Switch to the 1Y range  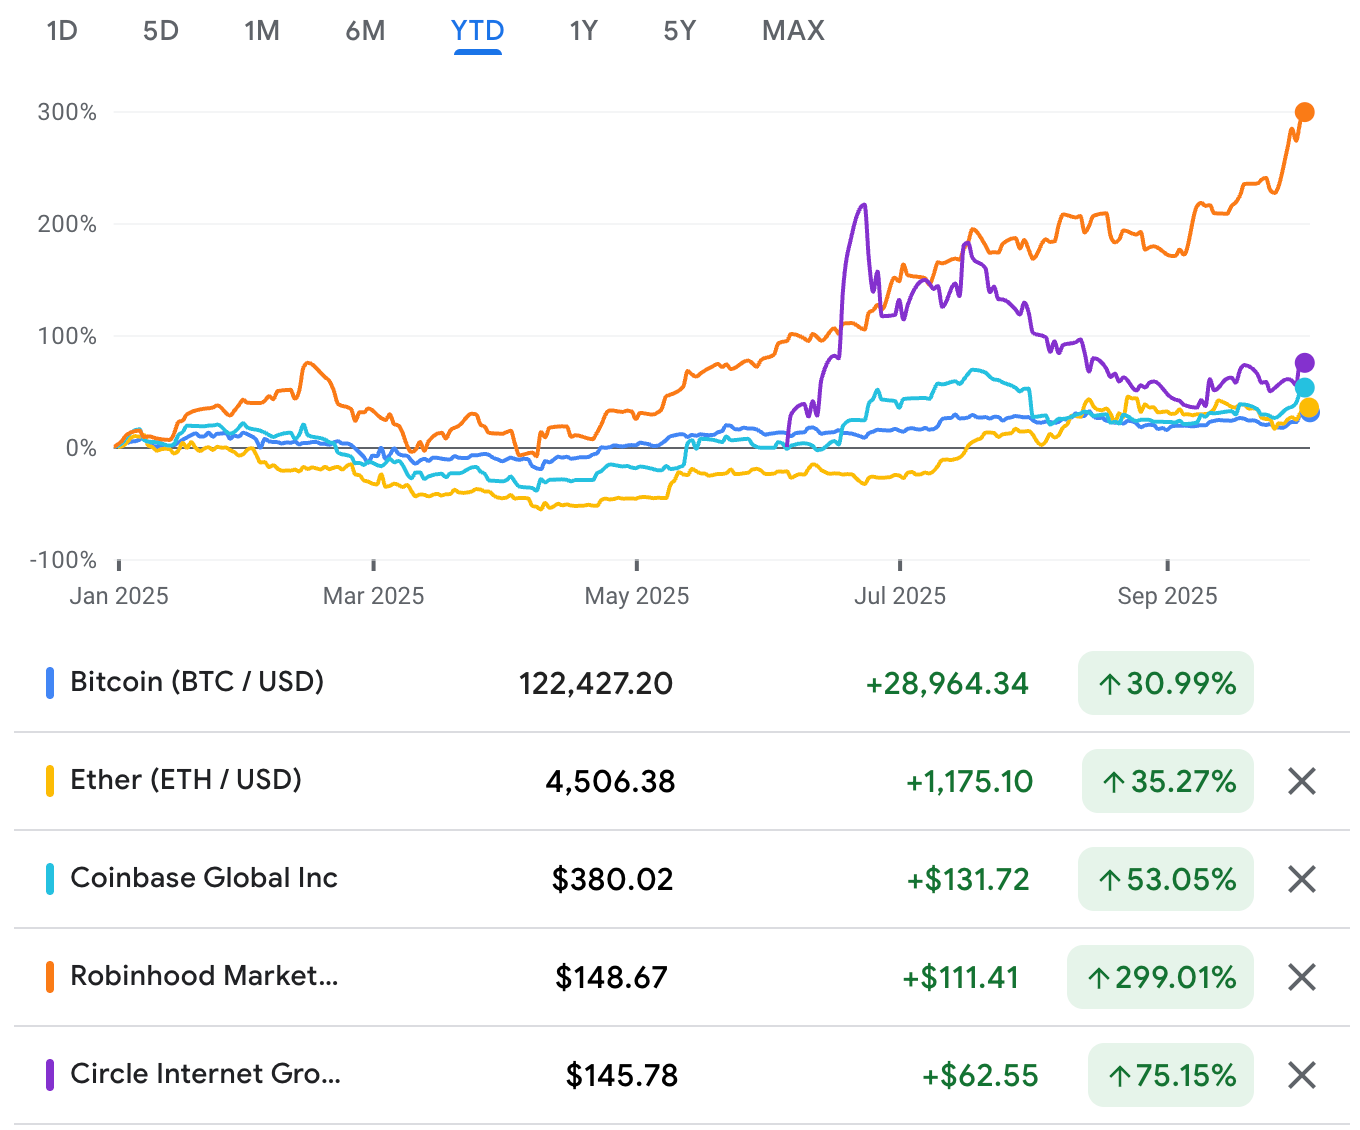click(583, 31)
